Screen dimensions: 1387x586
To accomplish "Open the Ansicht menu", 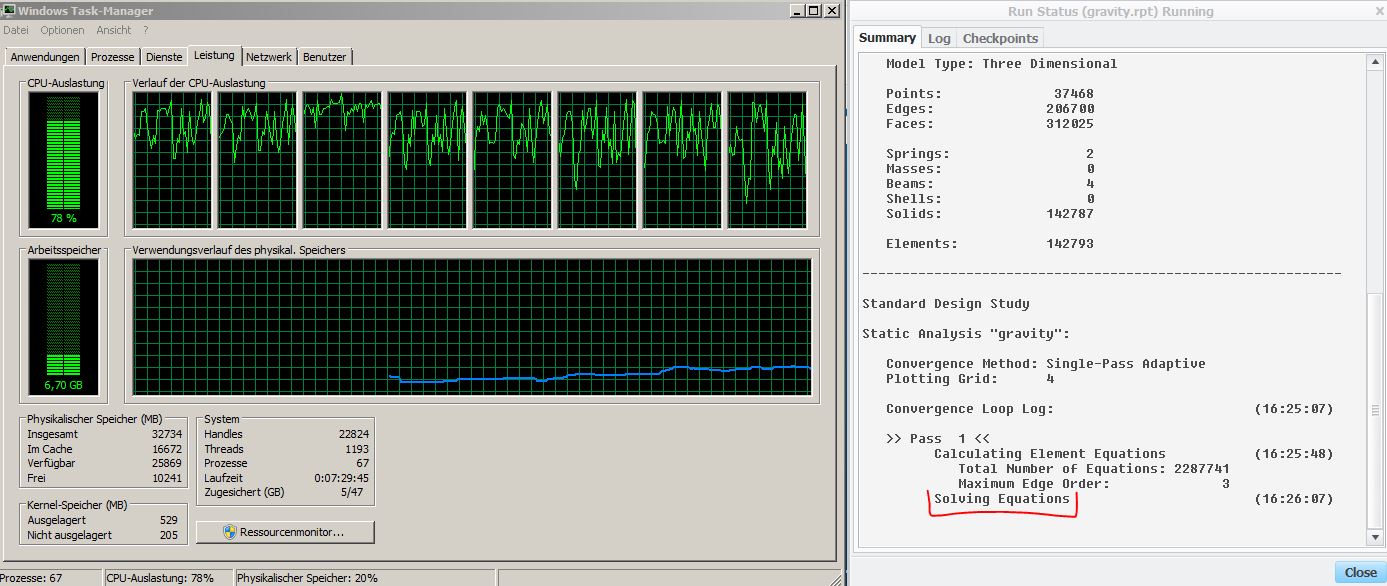I will coord(113,31).
